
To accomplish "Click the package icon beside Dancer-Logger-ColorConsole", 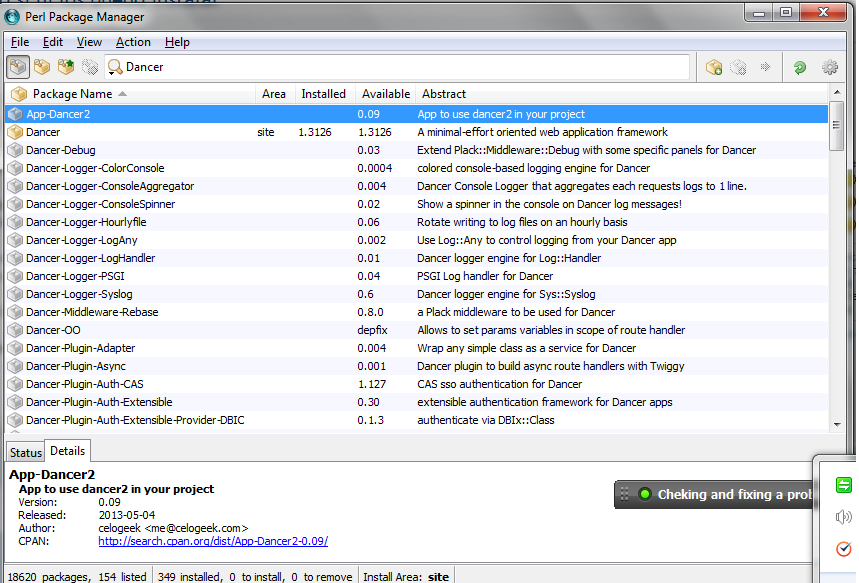I will point(15,168).
